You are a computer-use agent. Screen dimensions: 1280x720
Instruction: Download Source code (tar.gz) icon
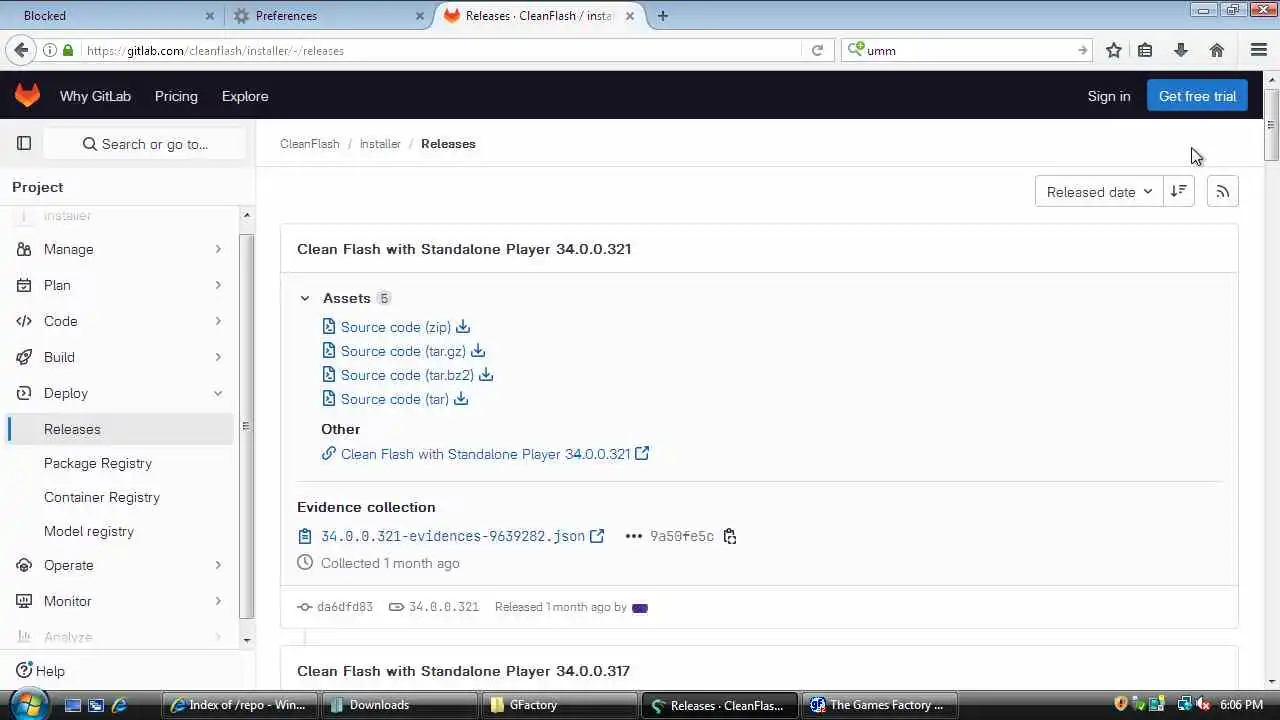[x=478, y=351]
